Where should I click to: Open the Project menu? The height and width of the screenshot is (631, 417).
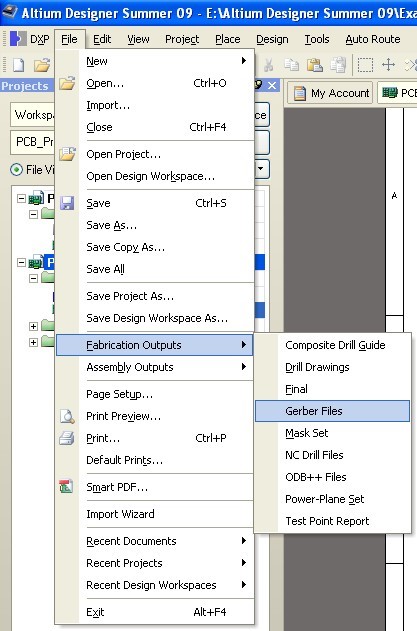[x=182, y=39]
